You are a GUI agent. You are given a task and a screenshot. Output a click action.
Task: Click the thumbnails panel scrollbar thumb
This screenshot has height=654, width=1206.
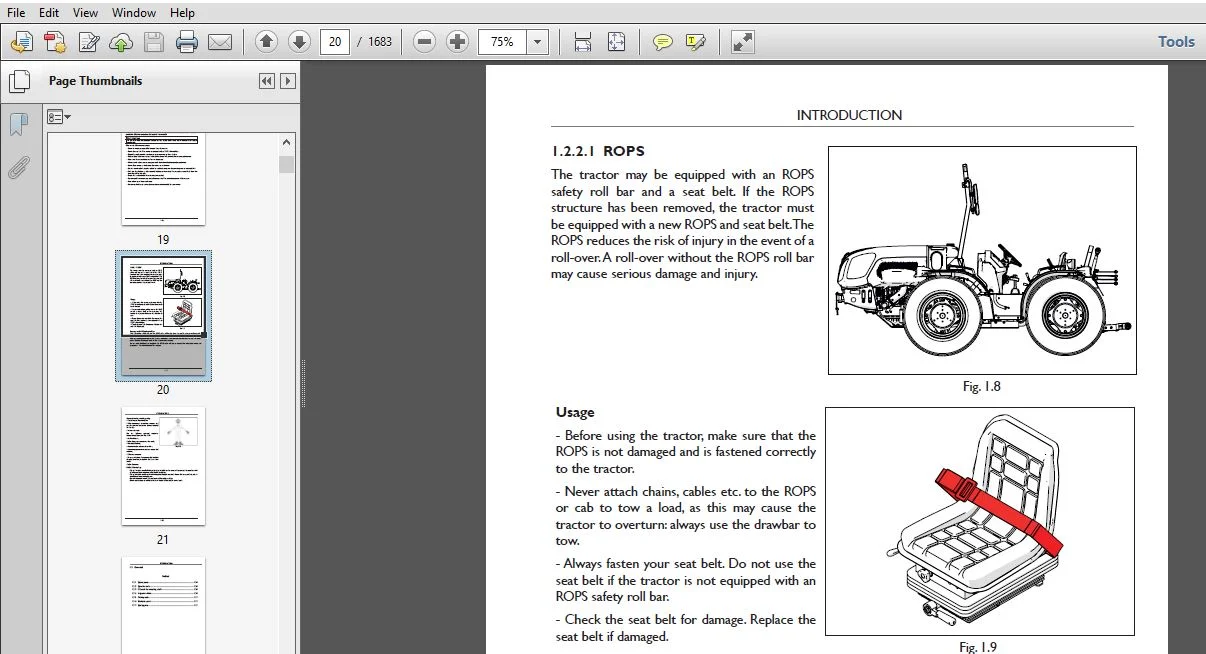(287, 164)
